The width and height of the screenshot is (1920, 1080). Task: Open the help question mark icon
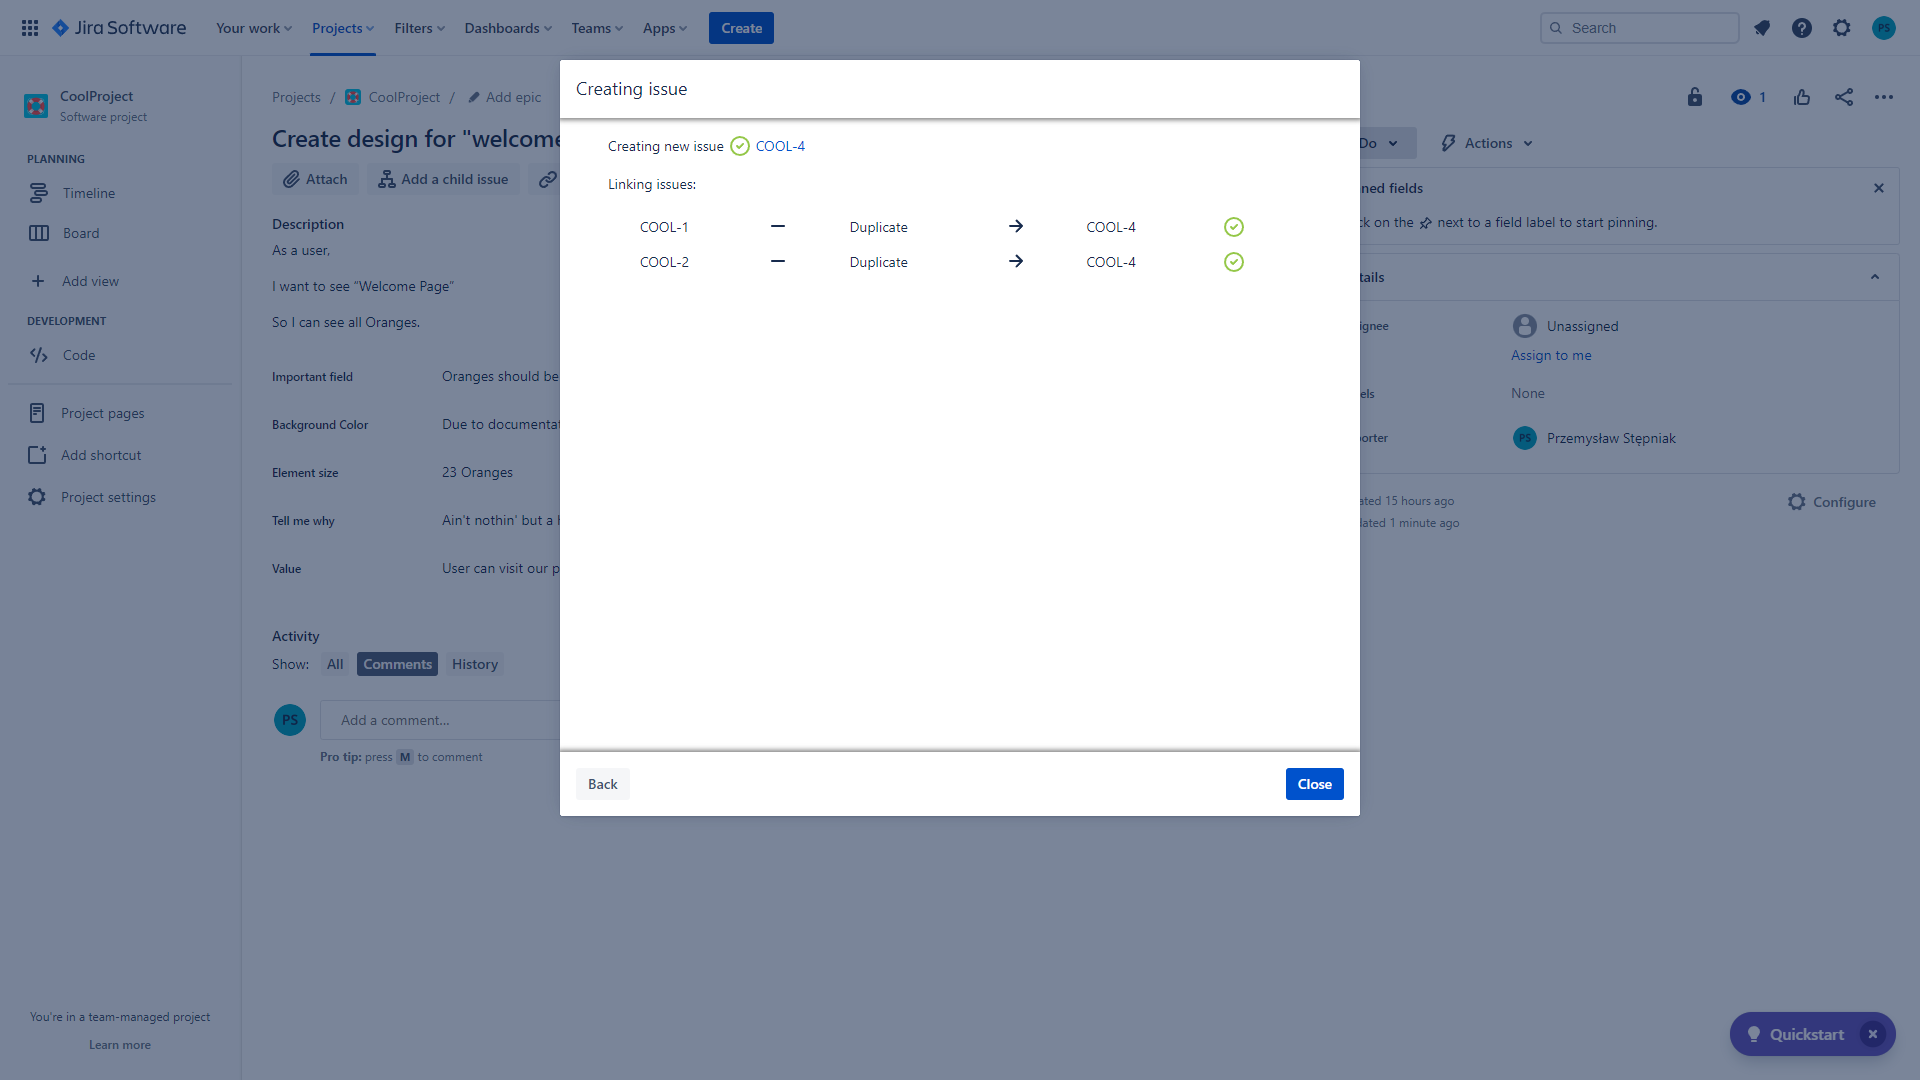tap(1802, 28)
